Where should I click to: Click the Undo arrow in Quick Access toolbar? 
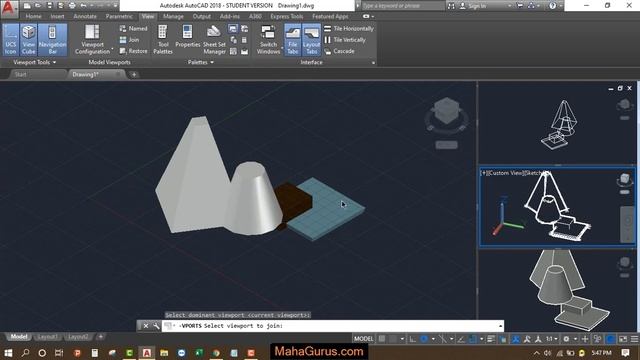(x=83, y=6)
